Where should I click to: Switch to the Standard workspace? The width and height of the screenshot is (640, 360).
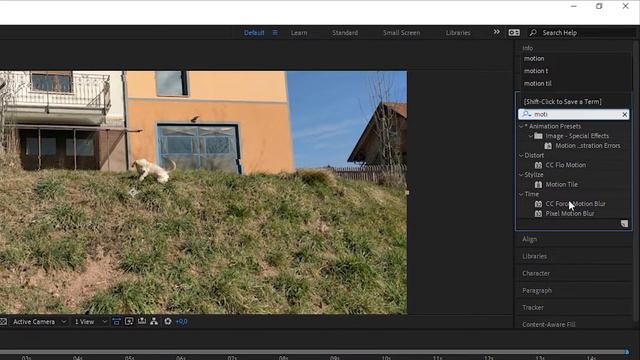tap(345, 33)
